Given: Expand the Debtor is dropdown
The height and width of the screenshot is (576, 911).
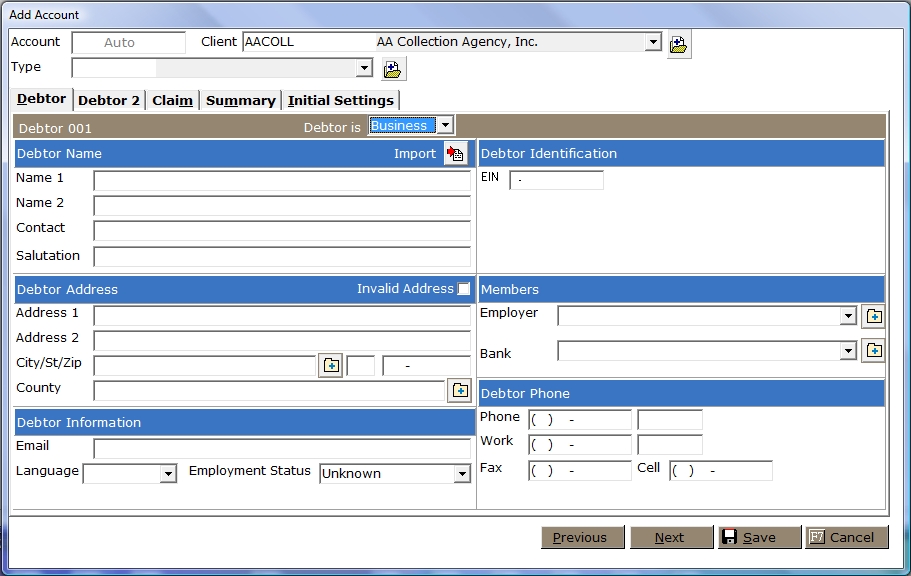Looking at the screenshot, I should click(x=445, y=125).
